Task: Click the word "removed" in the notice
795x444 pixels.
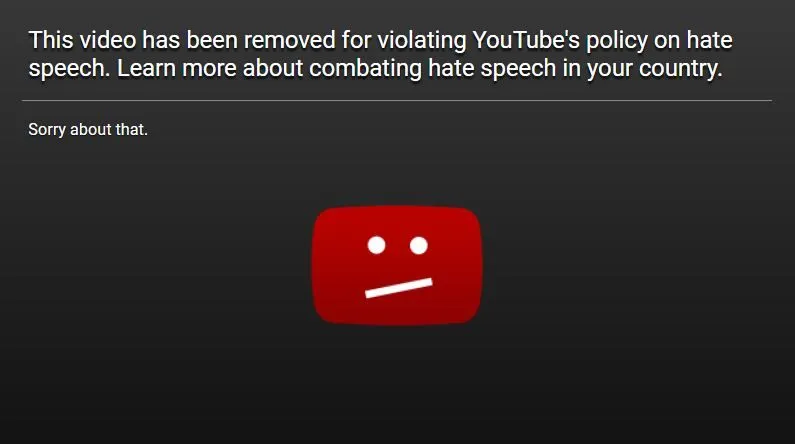Action: 290,41
